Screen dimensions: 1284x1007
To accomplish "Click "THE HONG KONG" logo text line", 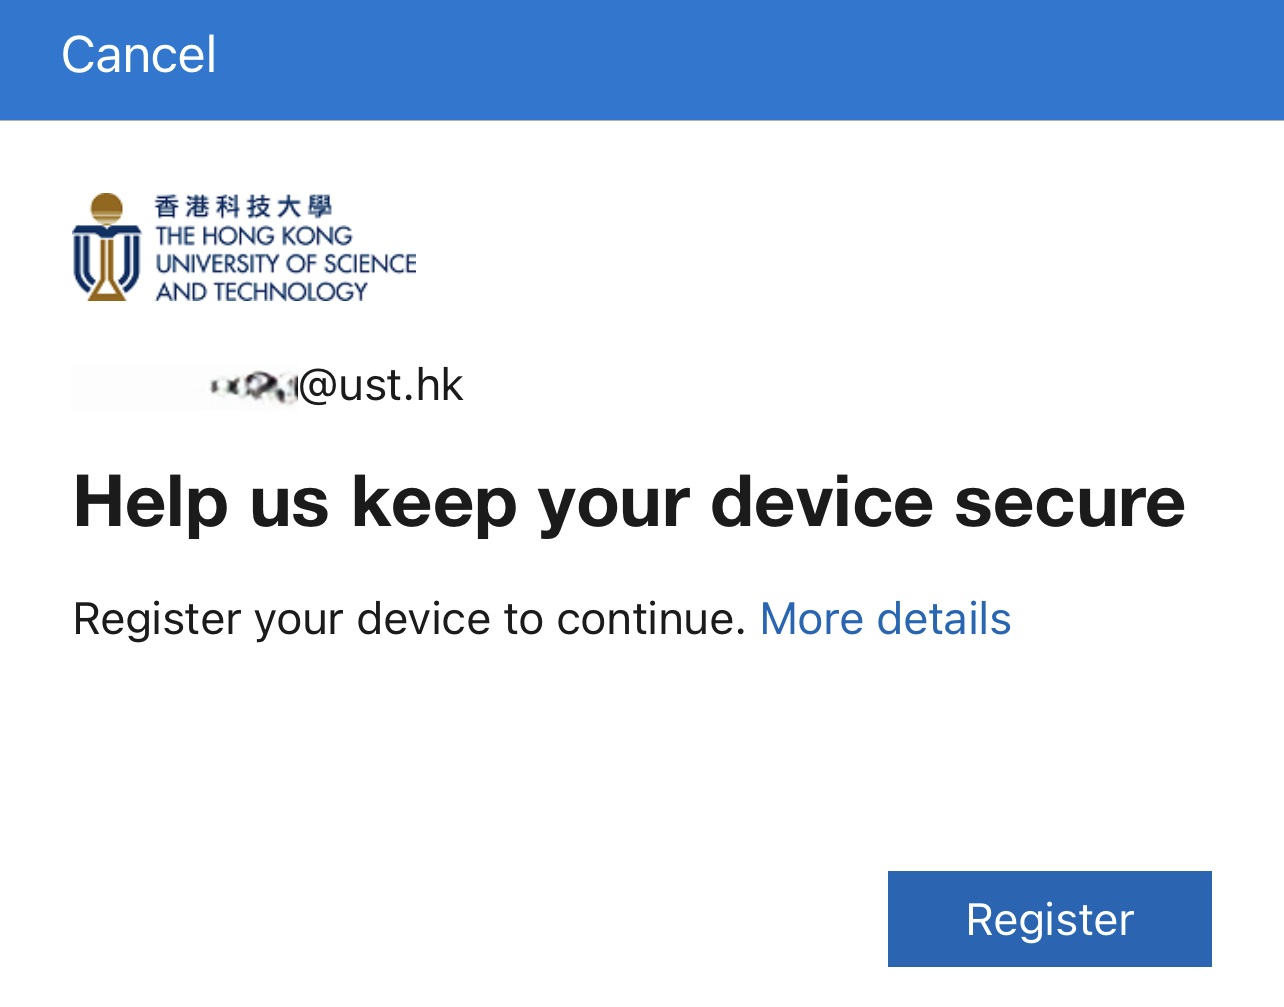I will point(254,236).
